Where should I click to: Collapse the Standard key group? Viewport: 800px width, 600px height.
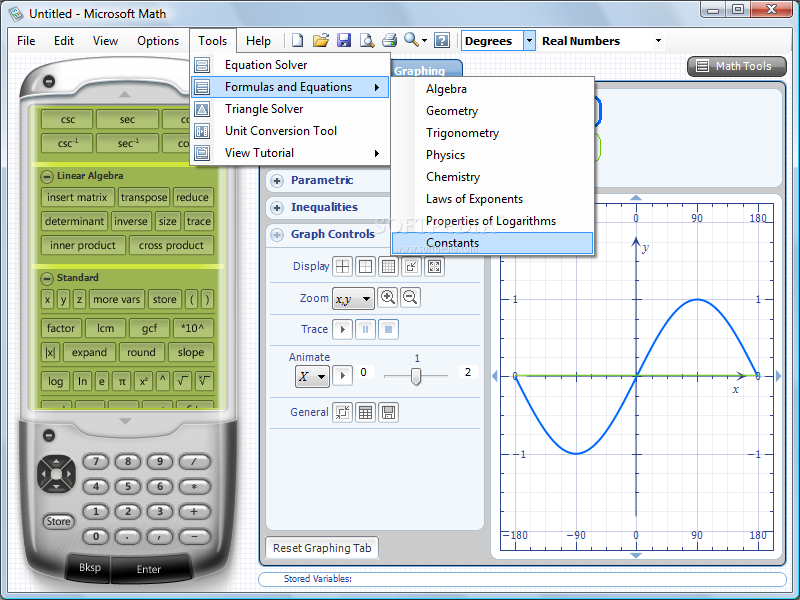point(47,279)
